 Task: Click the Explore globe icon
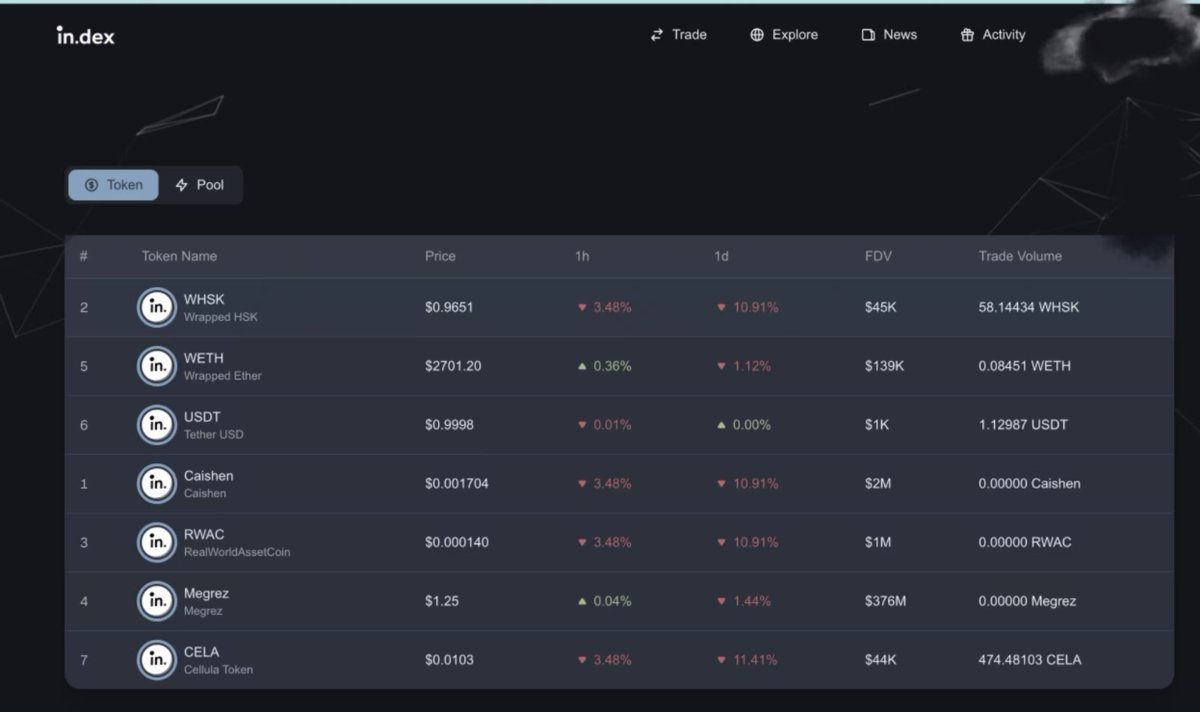pyautogui.click(x=757, y=35)
